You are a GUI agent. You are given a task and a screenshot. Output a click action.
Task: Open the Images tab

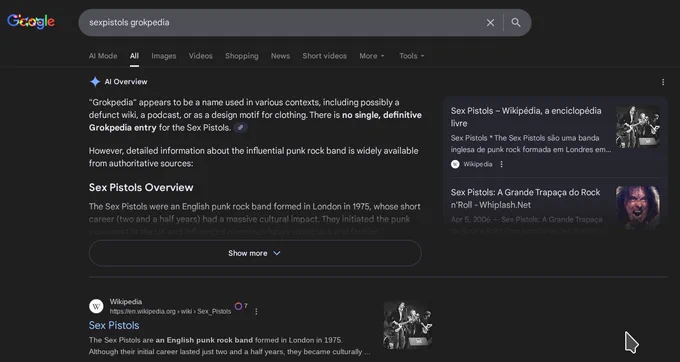tap(163, 56)
